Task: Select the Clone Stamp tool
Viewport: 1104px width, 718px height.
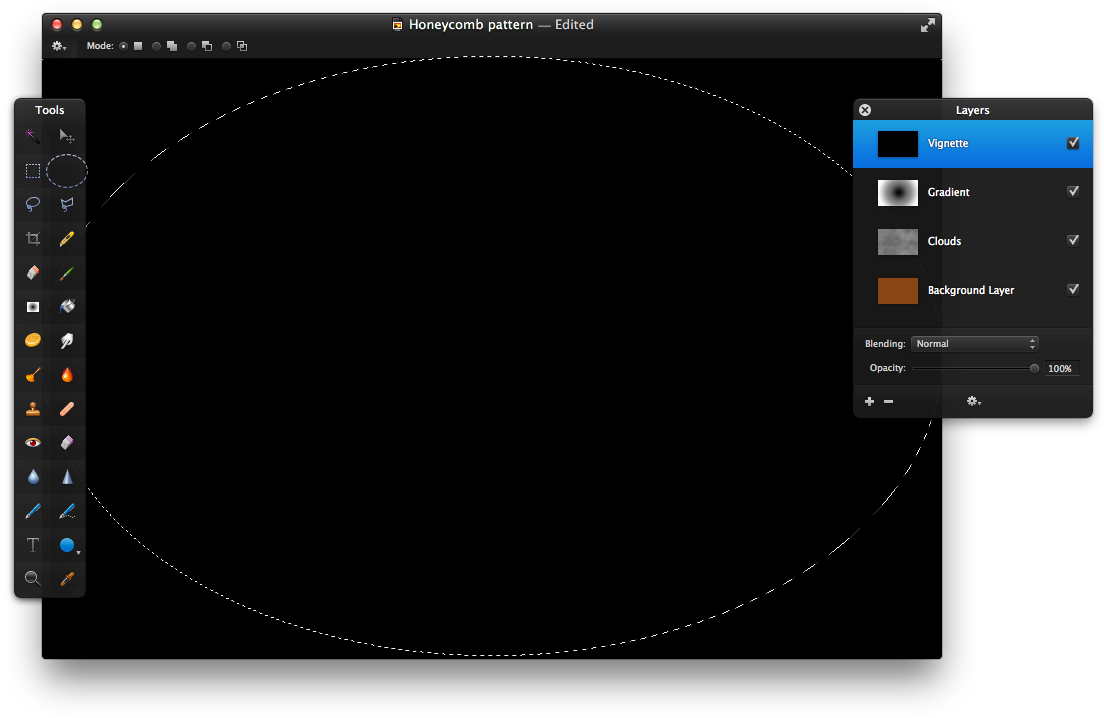Action: coord(32,408)
